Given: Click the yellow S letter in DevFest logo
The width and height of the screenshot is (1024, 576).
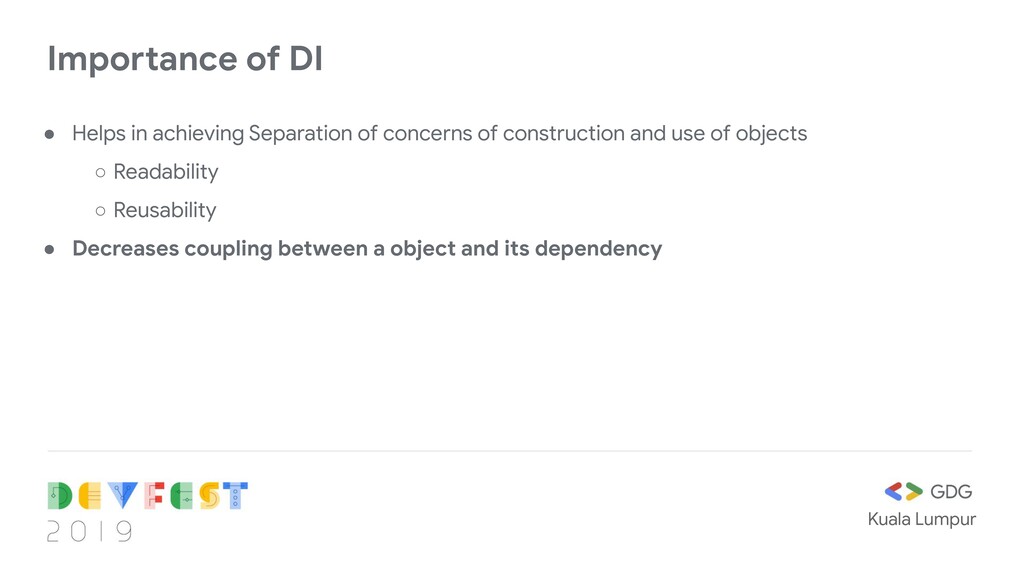Looking at the screenshot, I should [x=209, y=496].
